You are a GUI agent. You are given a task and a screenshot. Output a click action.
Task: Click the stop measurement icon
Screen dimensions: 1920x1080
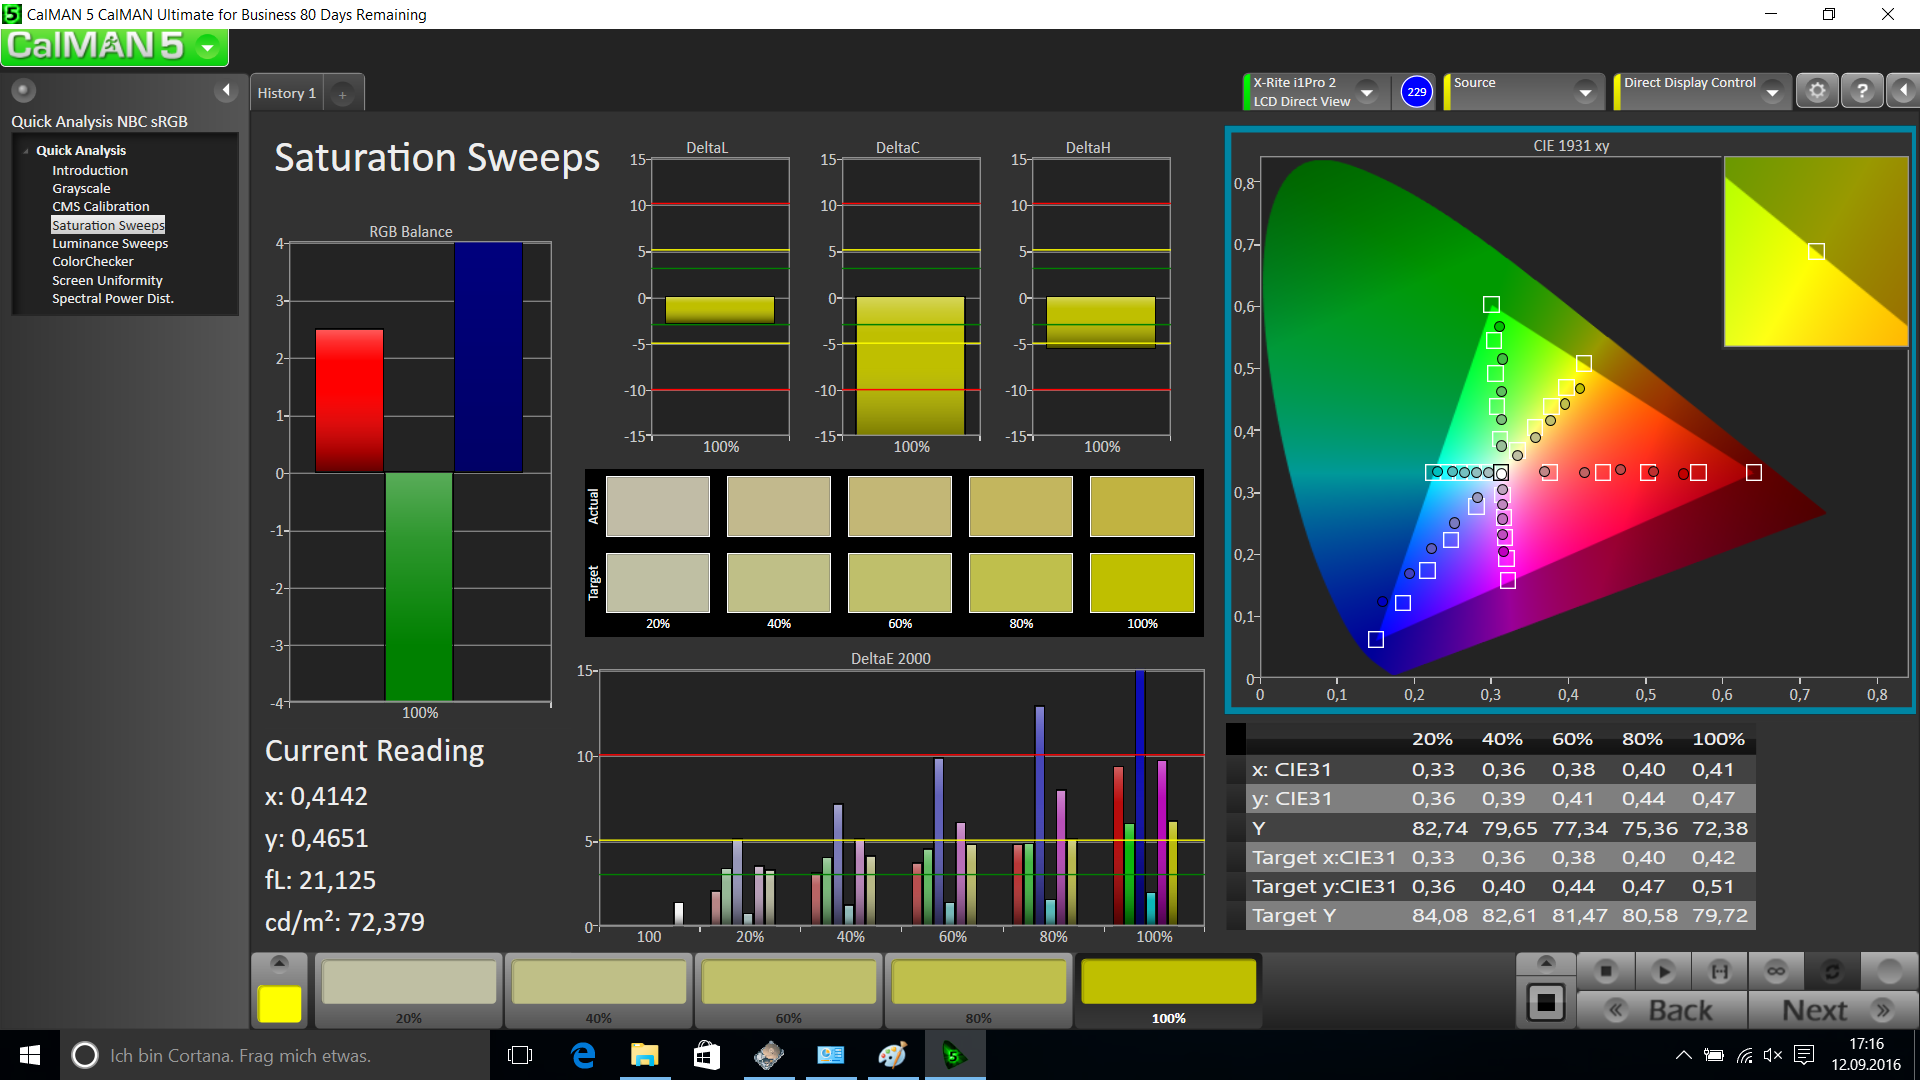tap(1606, 971)
